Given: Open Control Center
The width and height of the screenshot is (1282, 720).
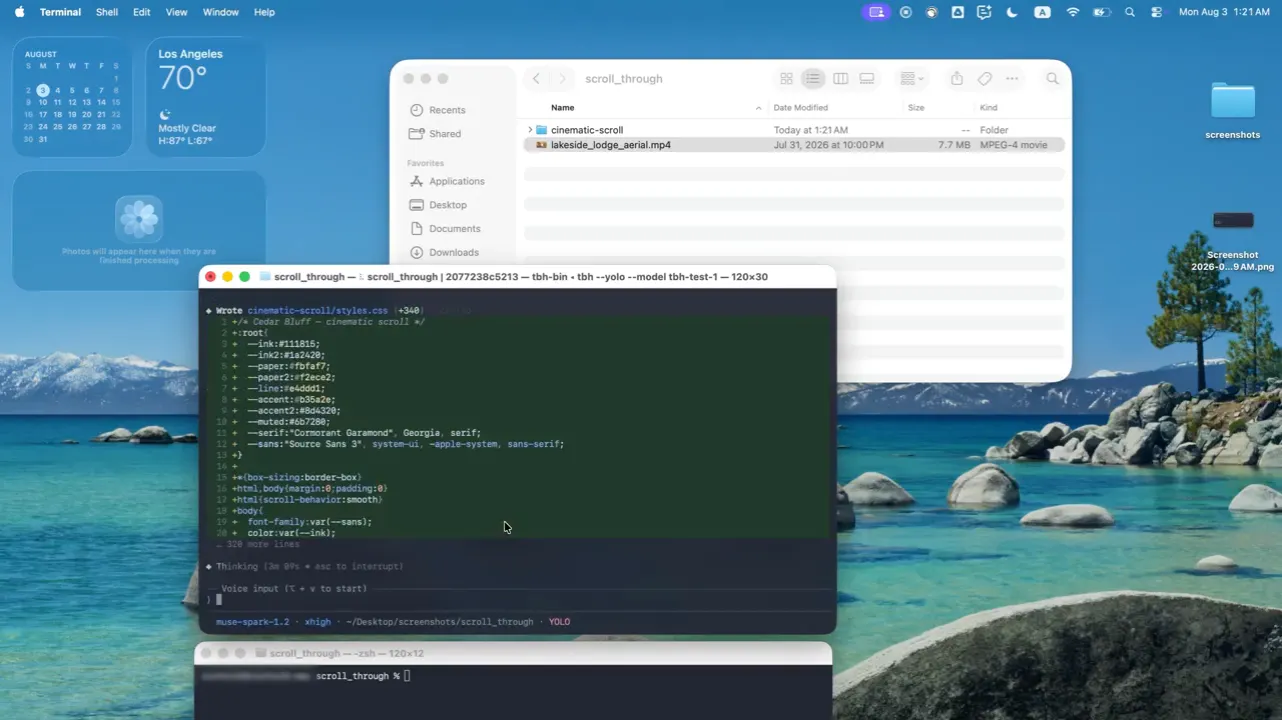Looking at the screenshot, I should [1157, 12].
